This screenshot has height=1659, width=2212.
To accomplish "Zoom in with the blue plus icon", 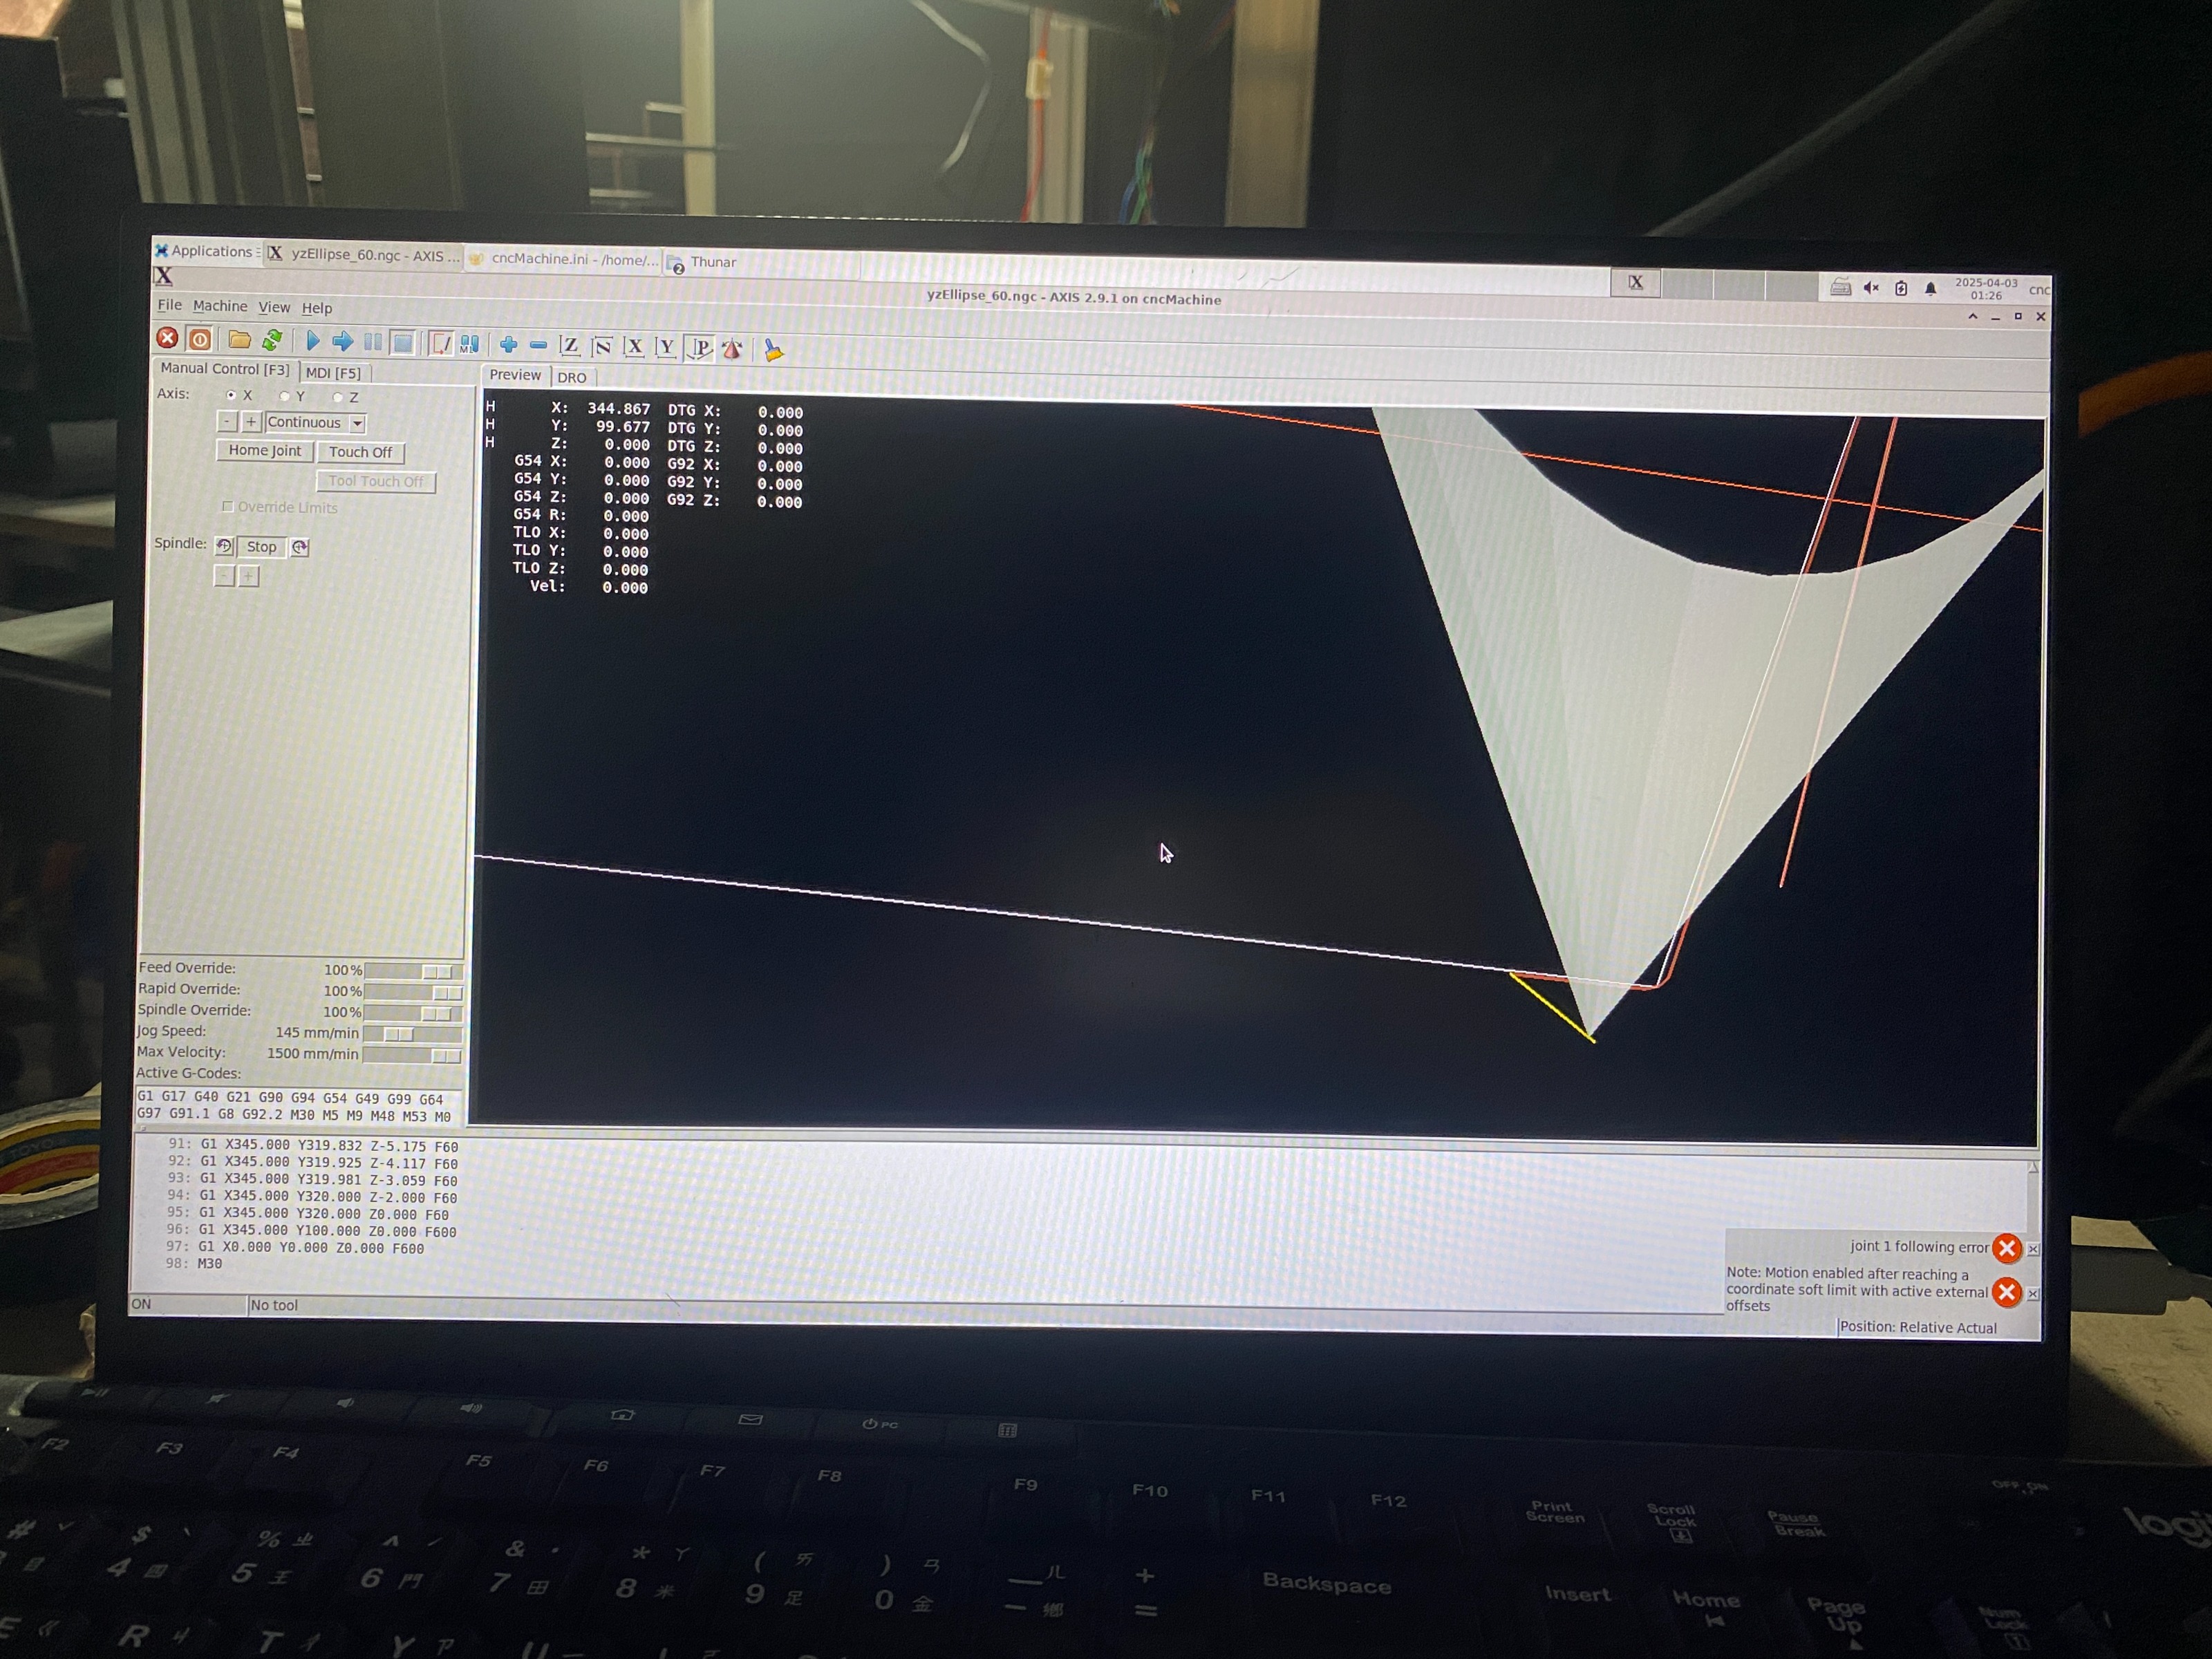I will 508,345.
